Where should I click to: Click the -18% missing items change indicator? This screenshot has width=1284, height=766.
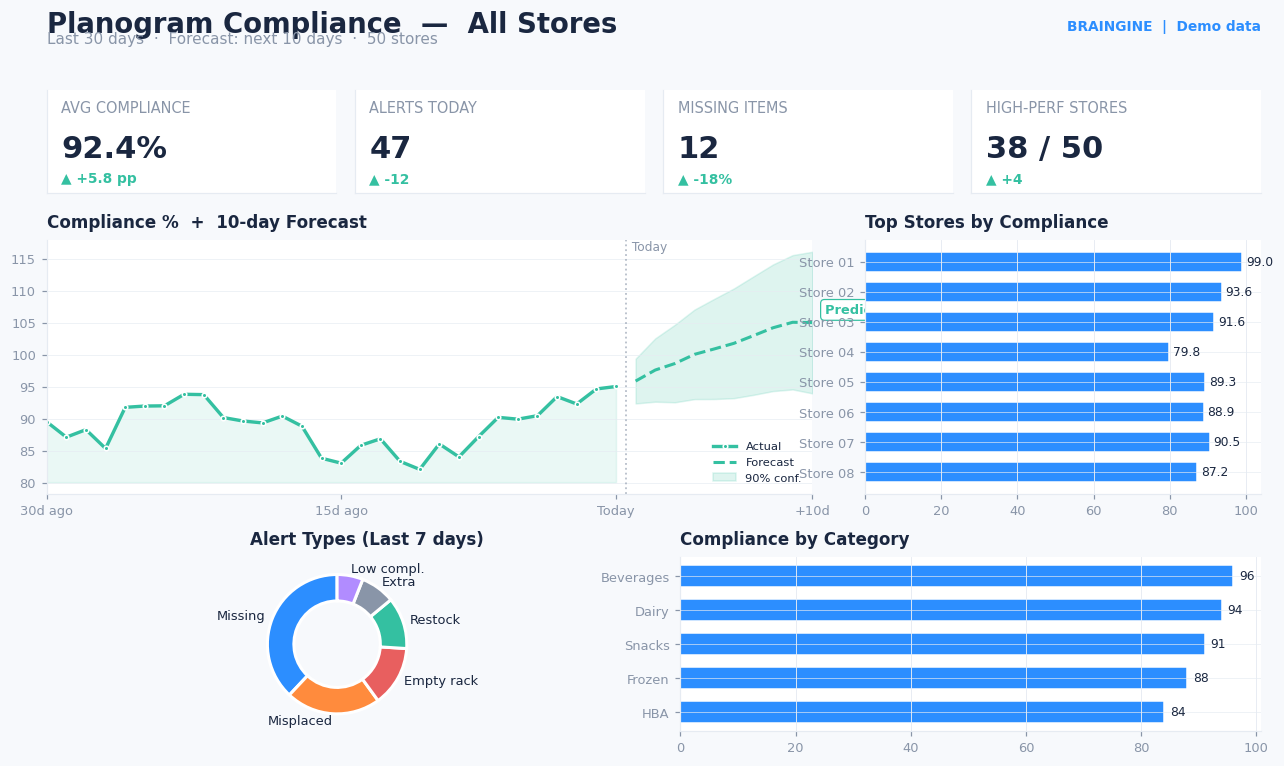[705, 179]
